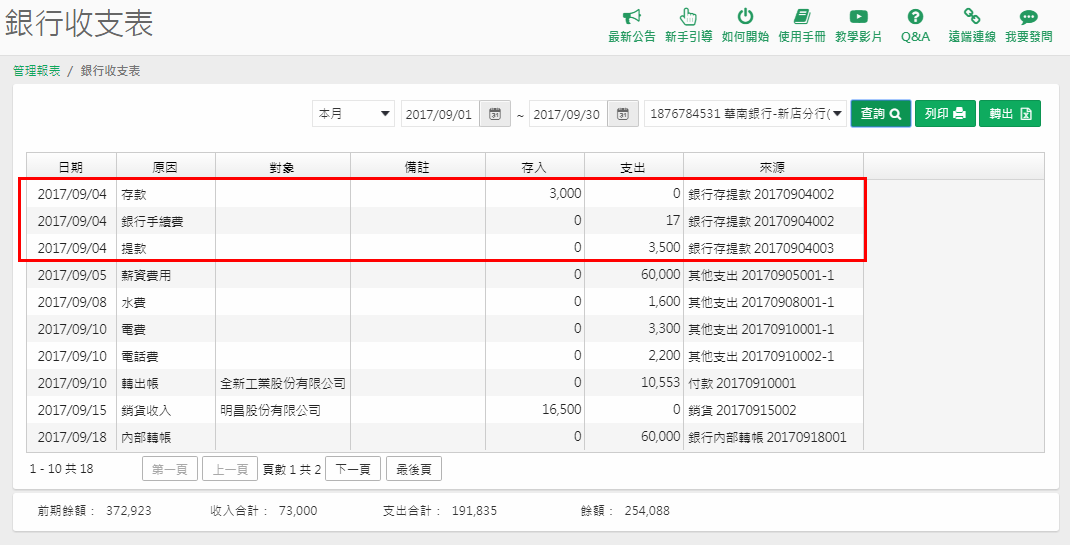Open calendar picker for end date 2017/09/30

623,114
